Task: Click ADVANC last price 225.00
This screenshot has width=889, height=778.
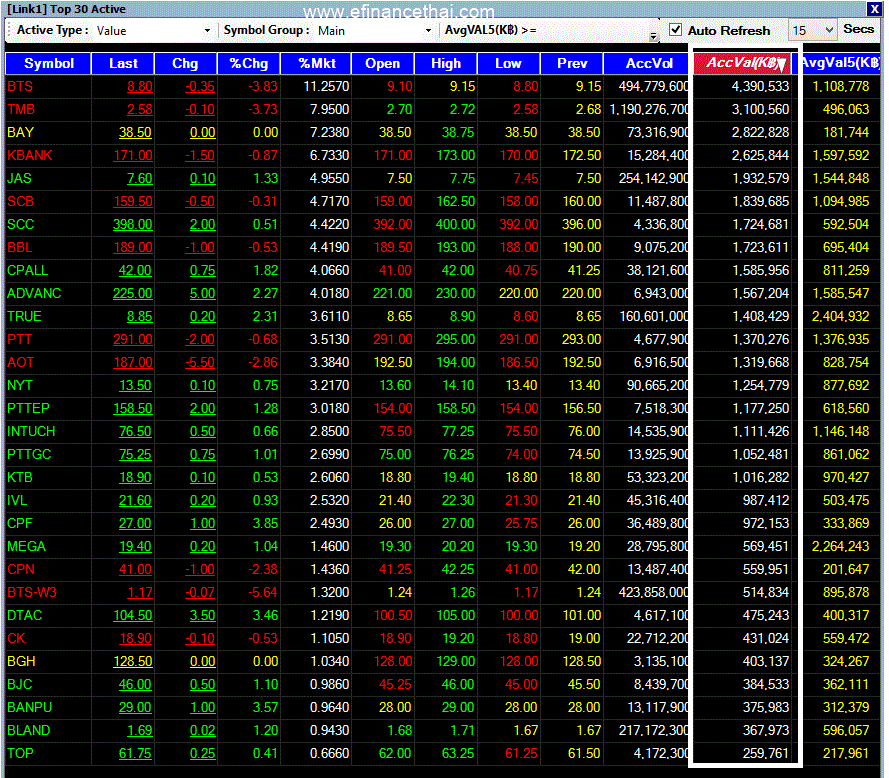Action: (x=133, y=293)
